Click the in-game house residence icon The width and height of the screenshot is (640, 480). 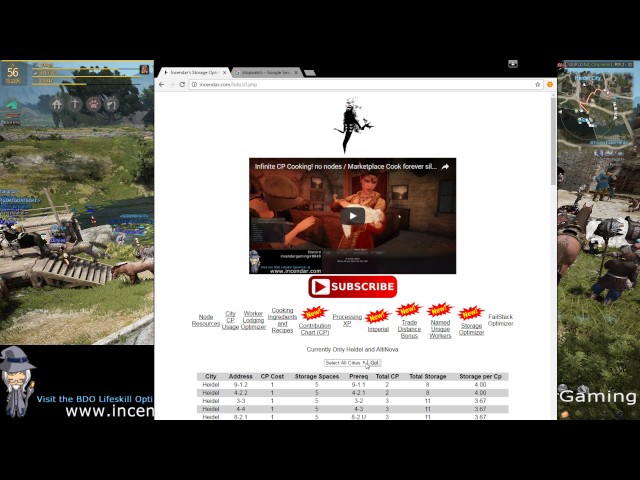tap(57, 104)
